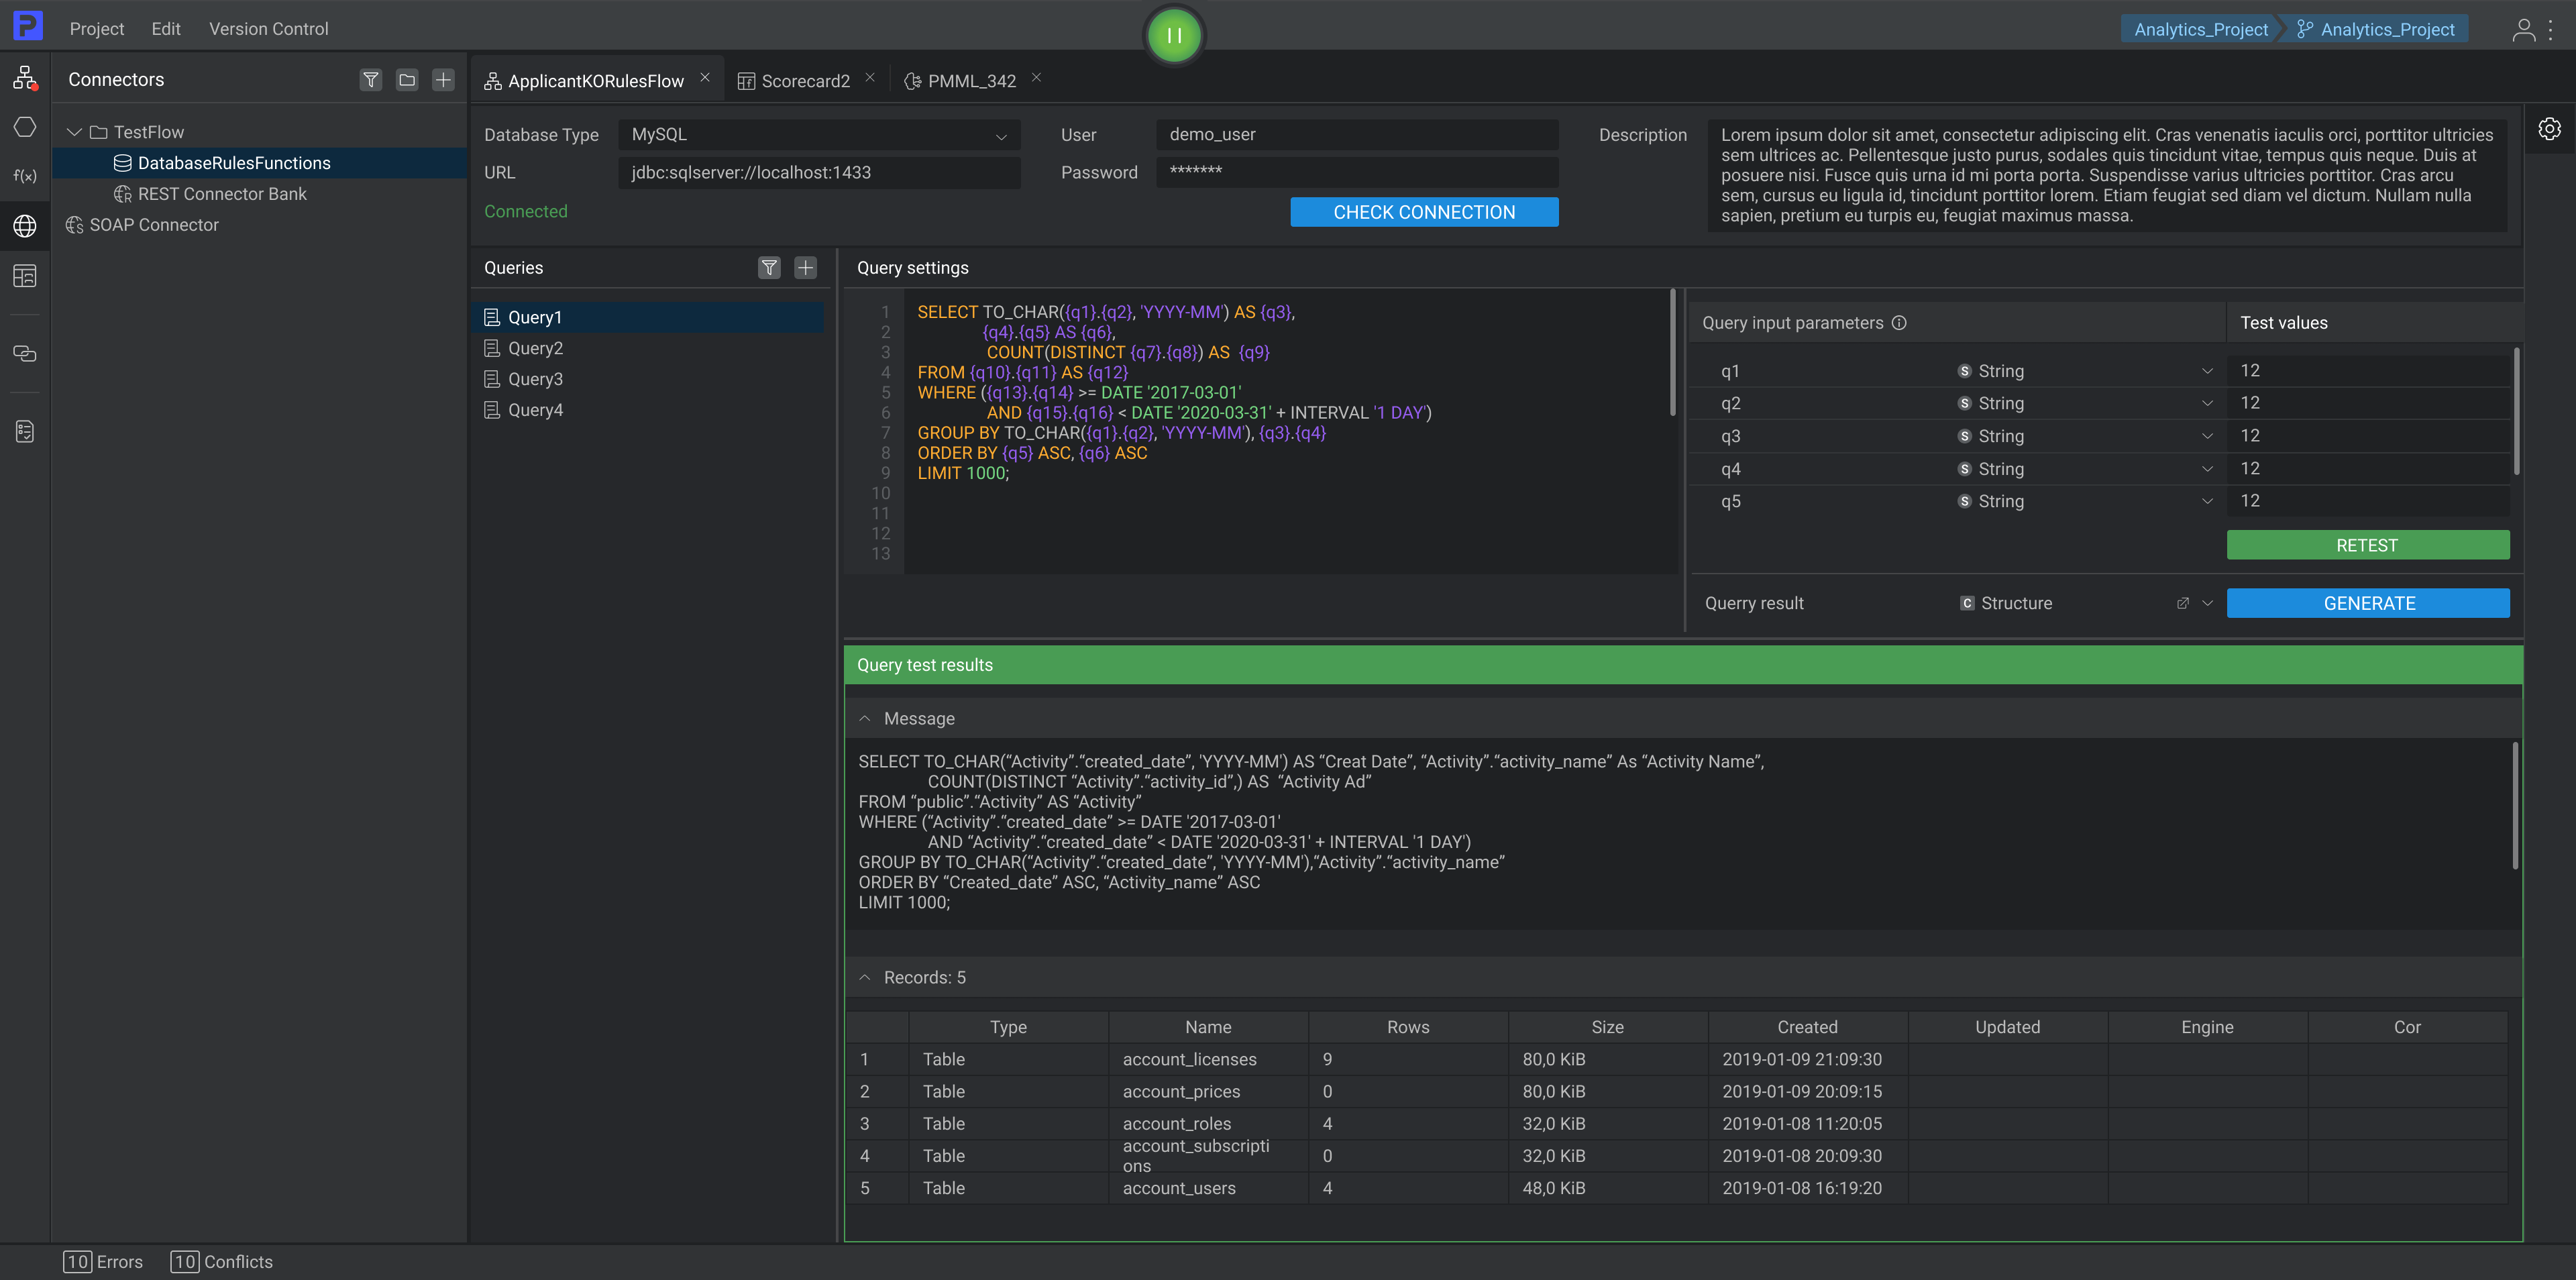
Task: Open the f(x) functions sidebar icon
Action: [25, 176]
